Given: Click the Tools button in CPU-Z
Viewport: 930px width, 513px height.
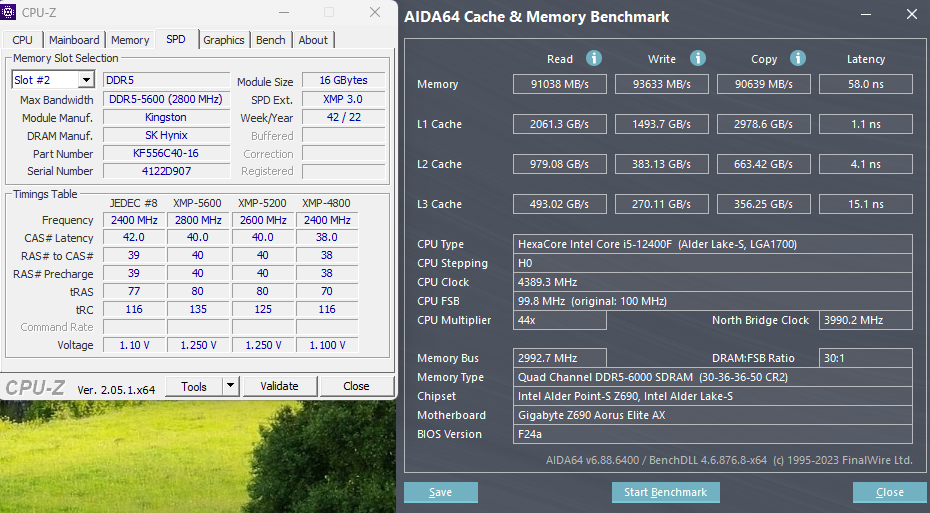Looking at the screenshot, I should pos(194,387).
